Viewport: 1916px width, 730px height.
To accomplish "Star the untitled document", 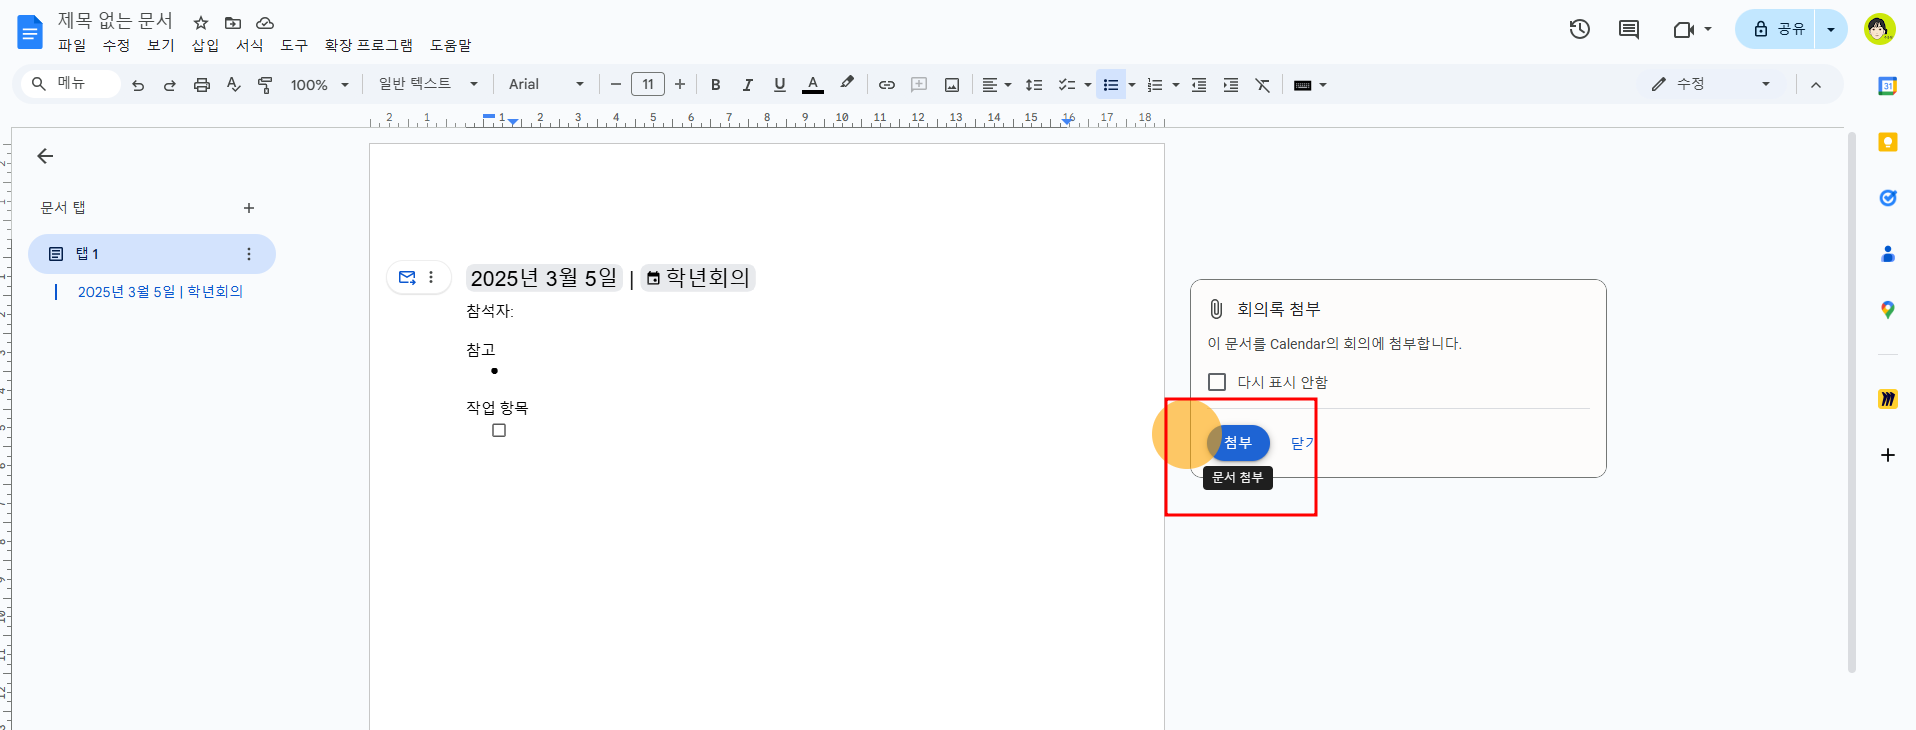I will click(201, 23).
